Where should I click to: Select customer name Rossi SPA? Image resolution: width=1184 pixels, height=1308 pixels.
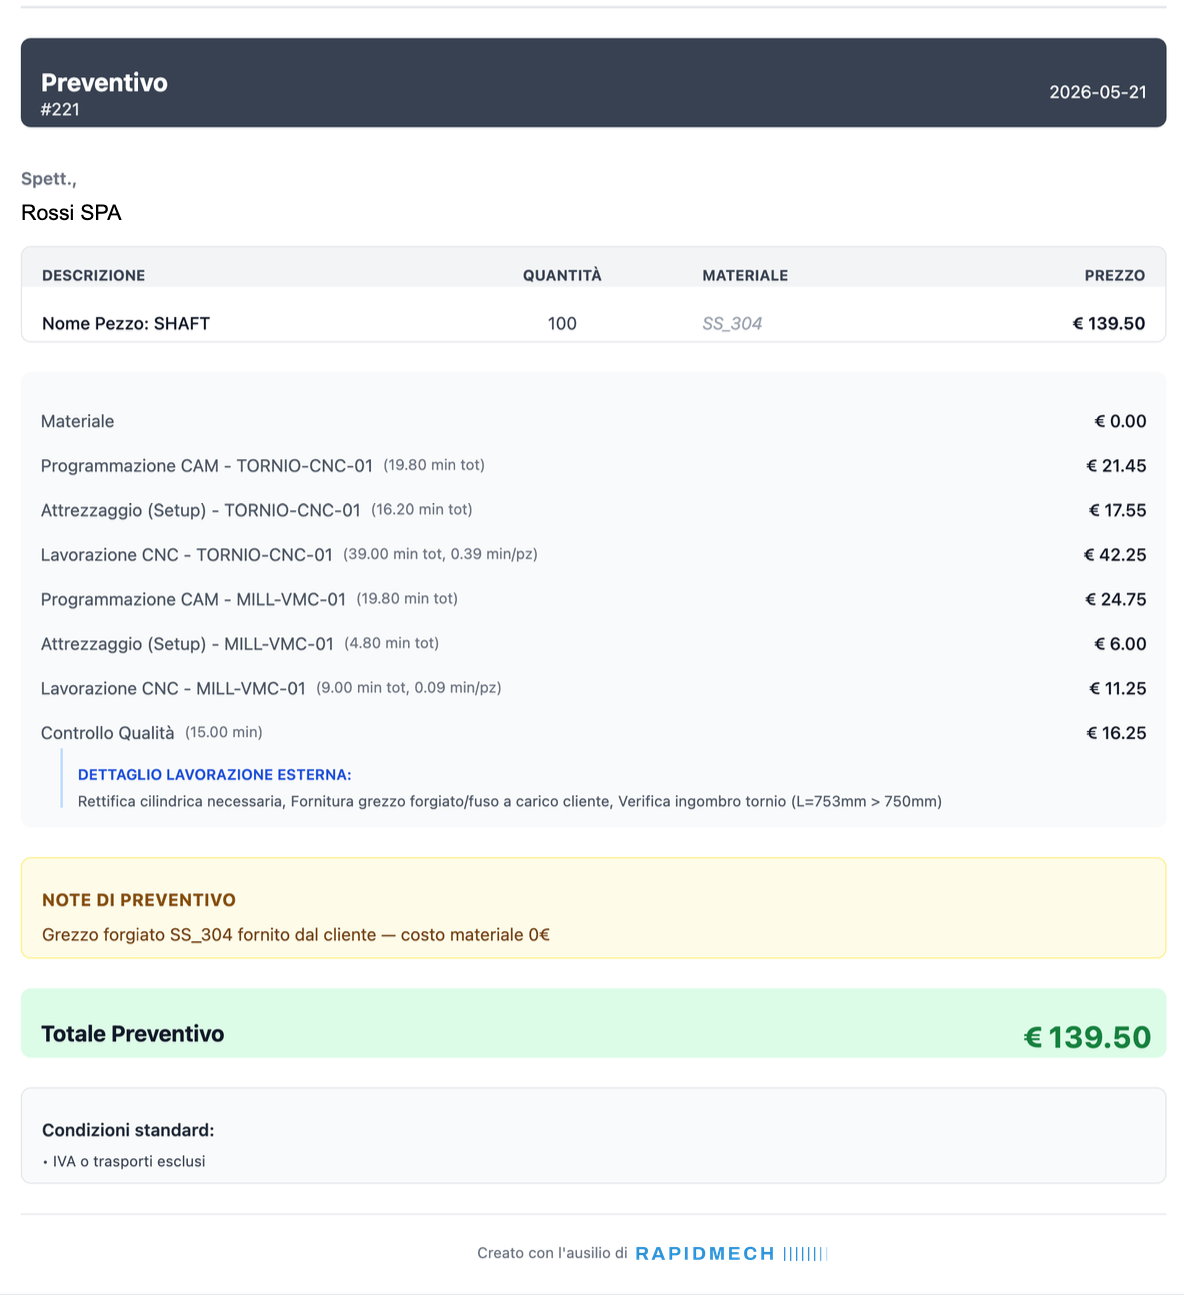click(x=71, y=213)
